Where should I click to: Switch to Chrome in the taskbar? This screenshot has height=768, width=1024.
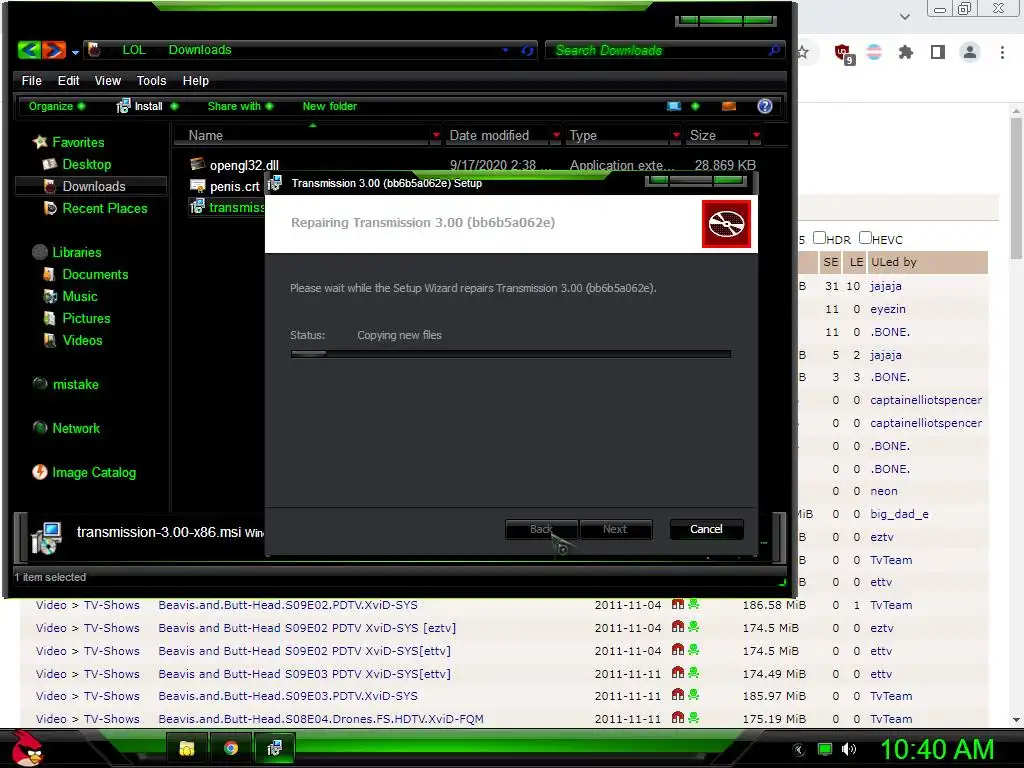(x=231, y=748)
